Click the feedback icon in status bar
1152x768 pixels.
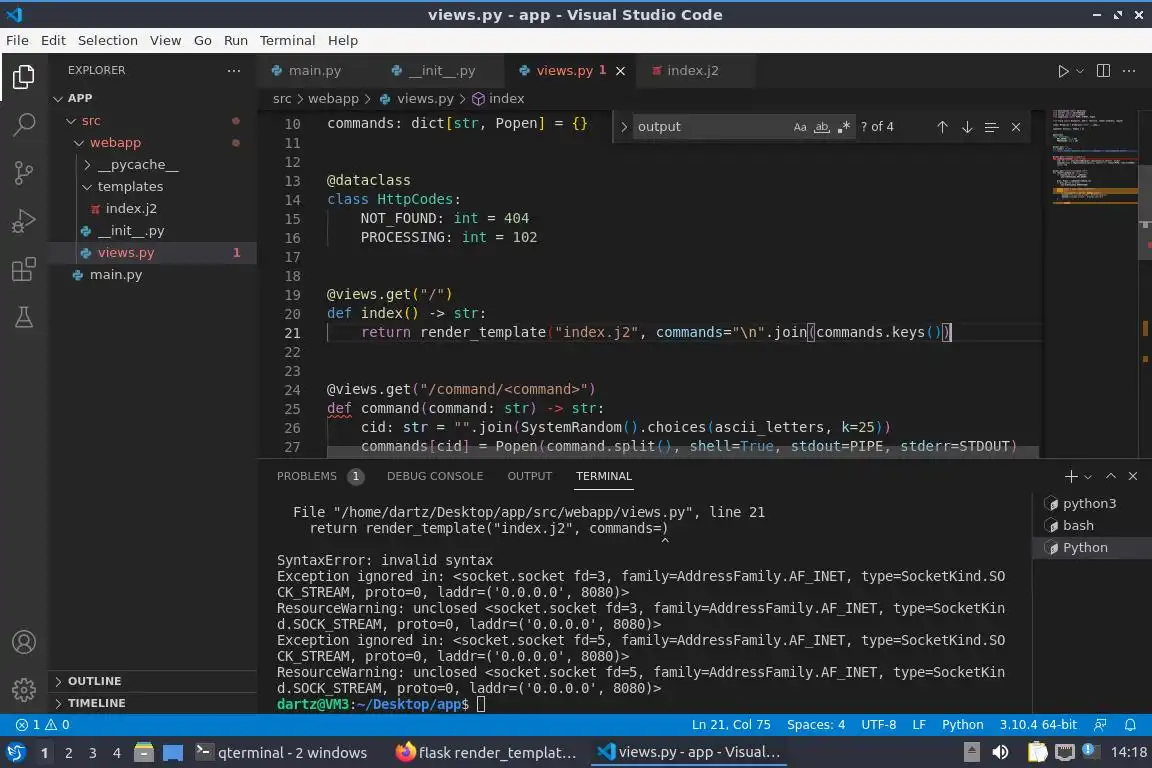pos(1100,725)
